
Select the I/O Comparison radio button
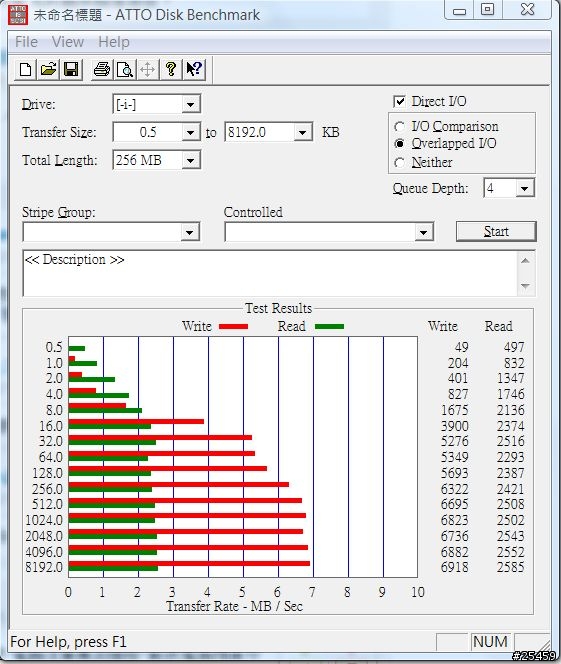coord(399,127)
